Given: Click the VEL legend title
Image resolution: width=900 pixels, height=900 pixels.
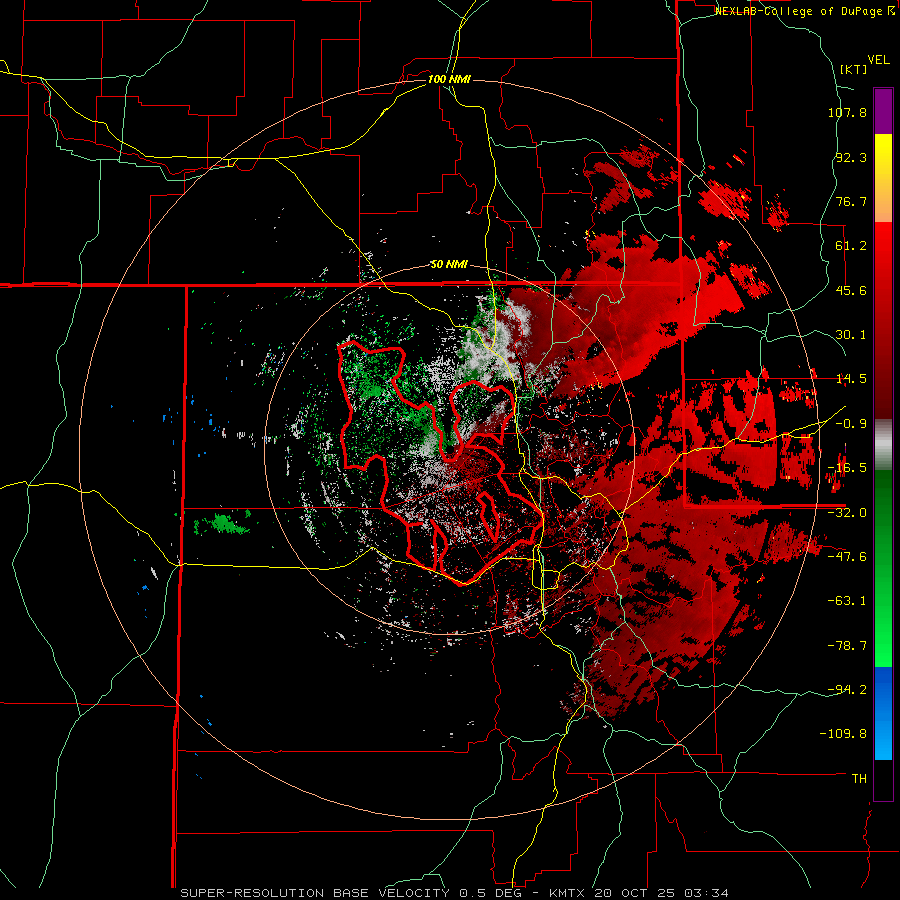Looking at the screenshot, I should click(878, 59).
